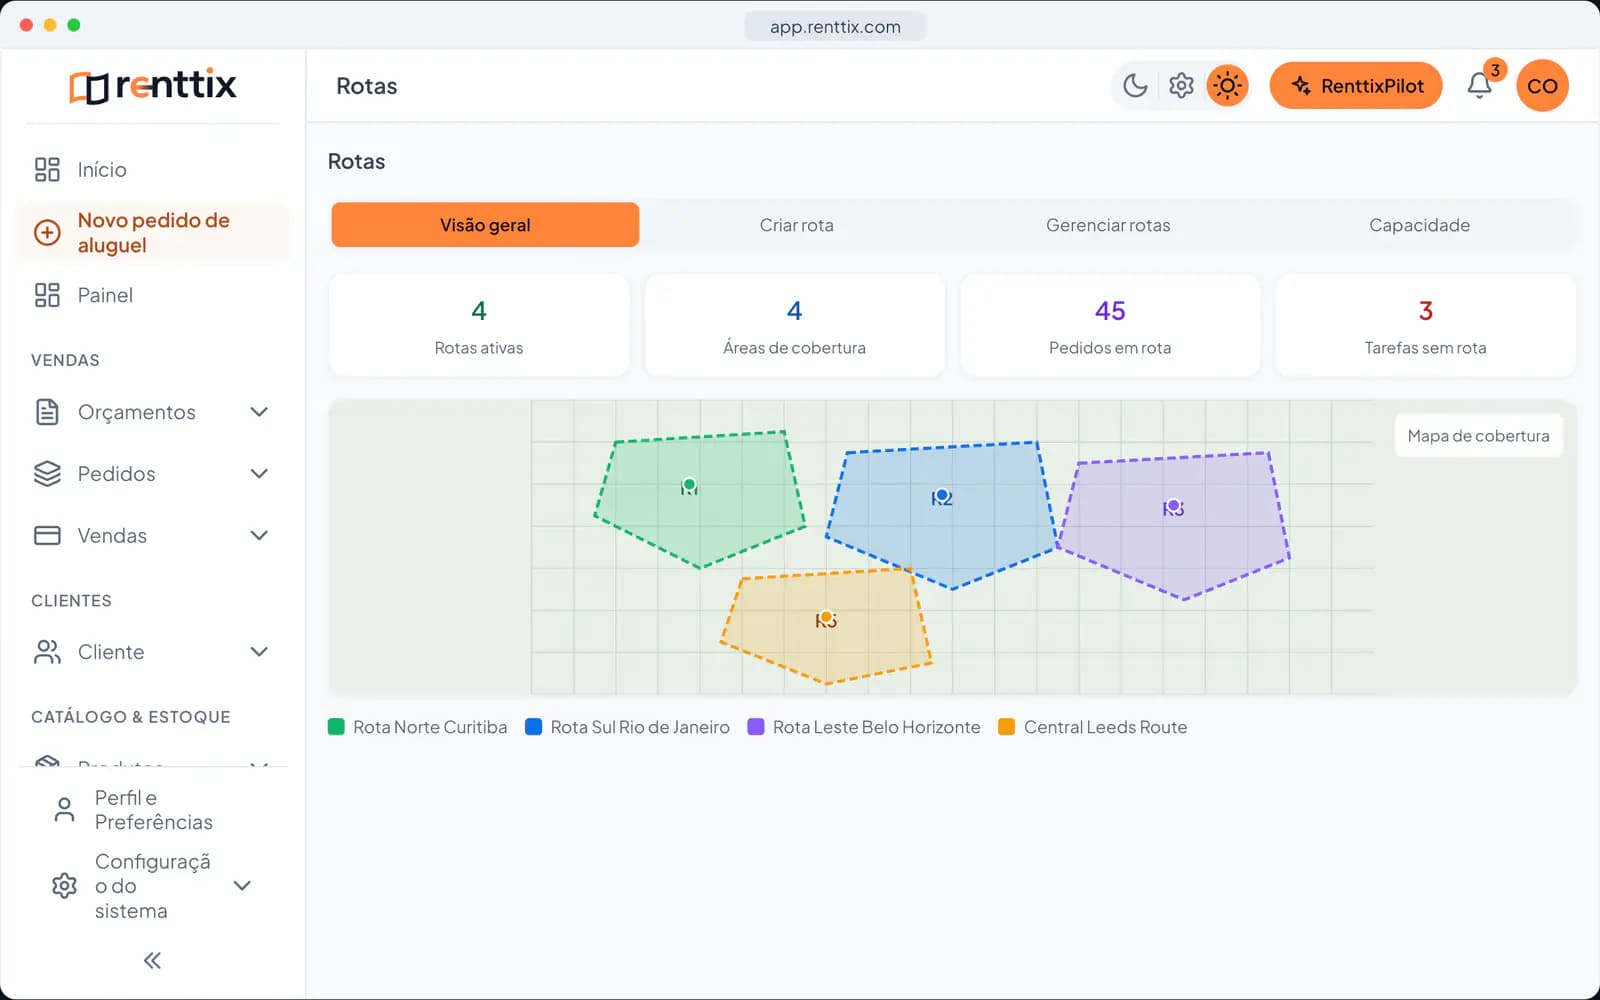Viewport: 1600px width, 1000px height.
Task: Activate the light mode sun icon
Action: point(1227,86)
